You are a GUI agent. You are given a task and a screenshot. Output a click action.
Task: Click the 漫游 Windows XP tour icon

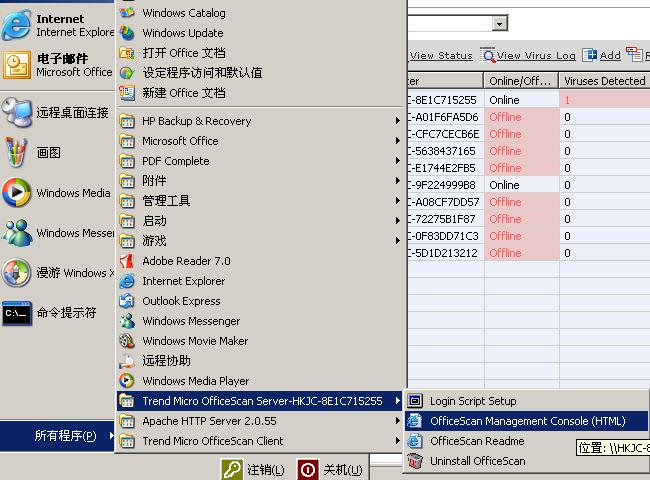click(17, 272)
